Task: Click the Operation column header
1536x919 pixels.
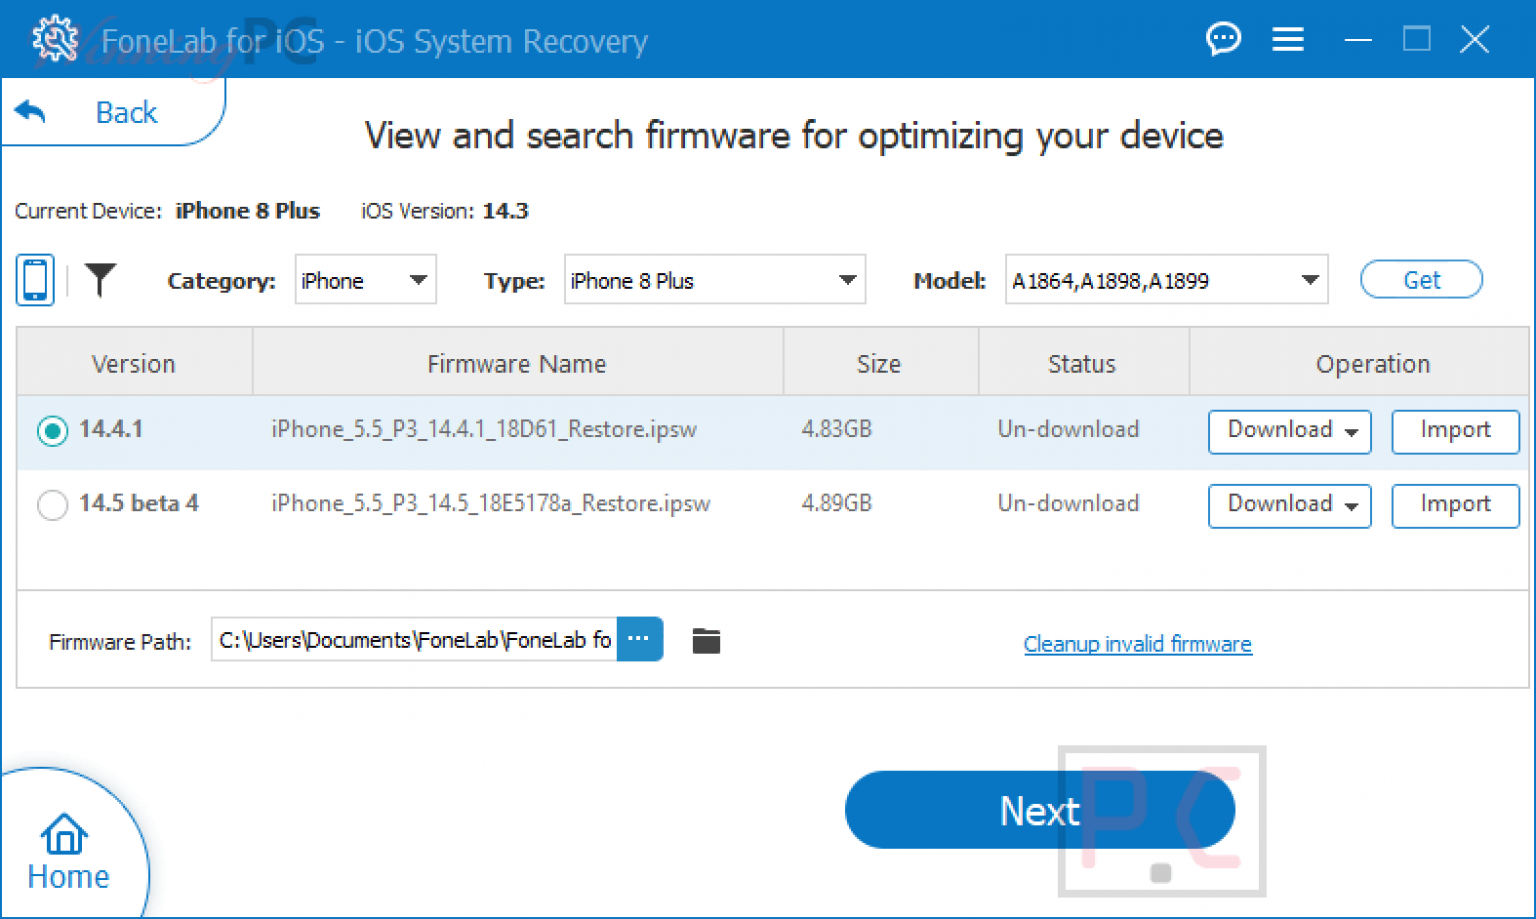Action: pyautogui.click(x=1372, y=363)
